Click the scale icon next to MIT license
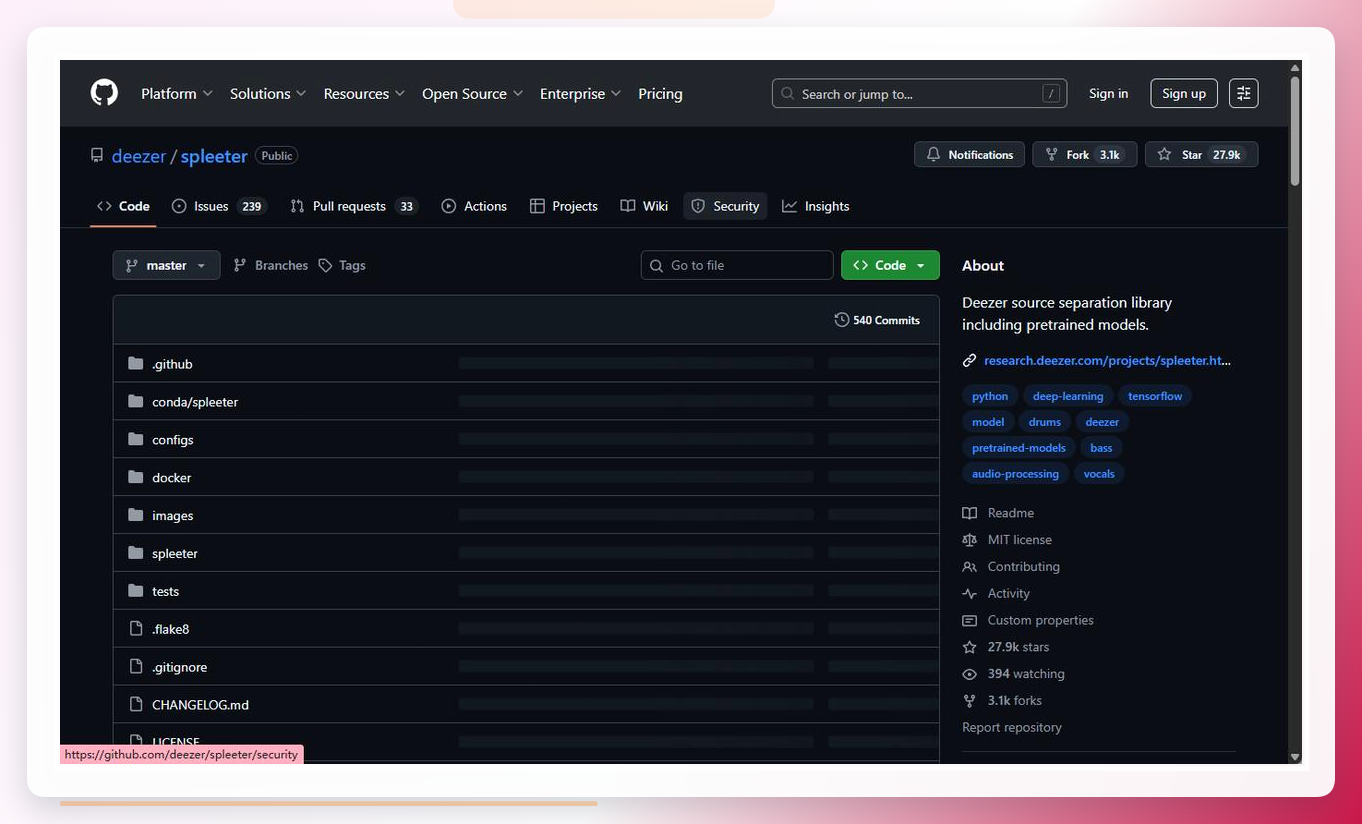The height and width of the screenshot is (824, 1362). [x=969, y=540]
